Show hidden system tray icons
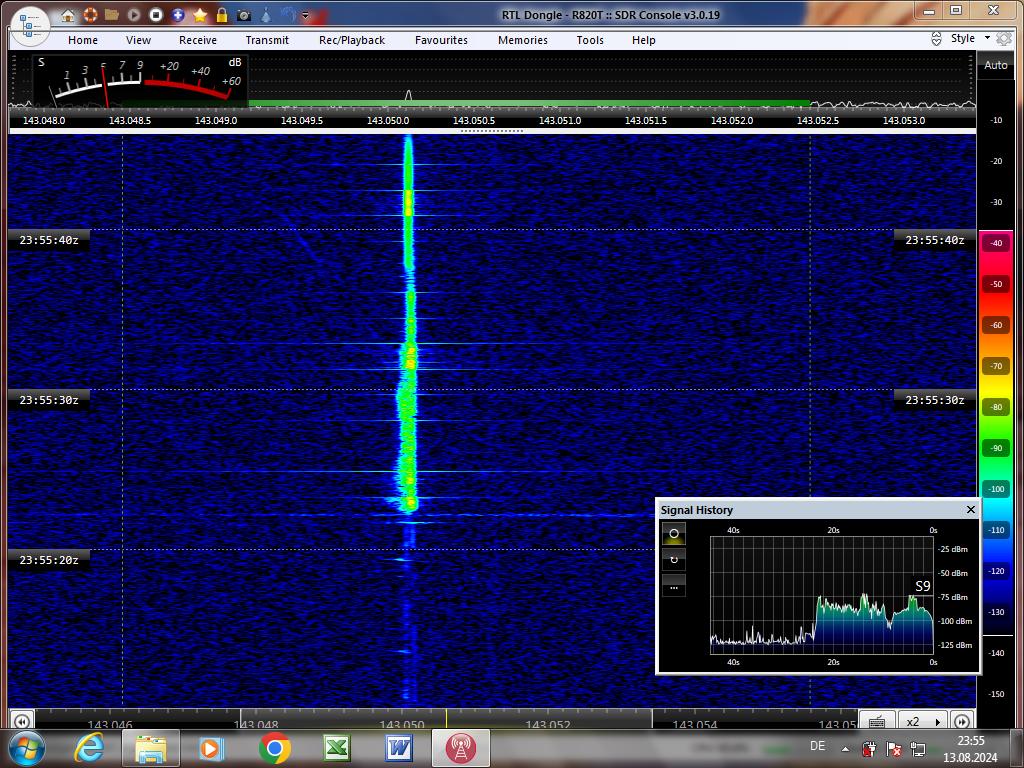1024x768 pixels. [845, 749]
